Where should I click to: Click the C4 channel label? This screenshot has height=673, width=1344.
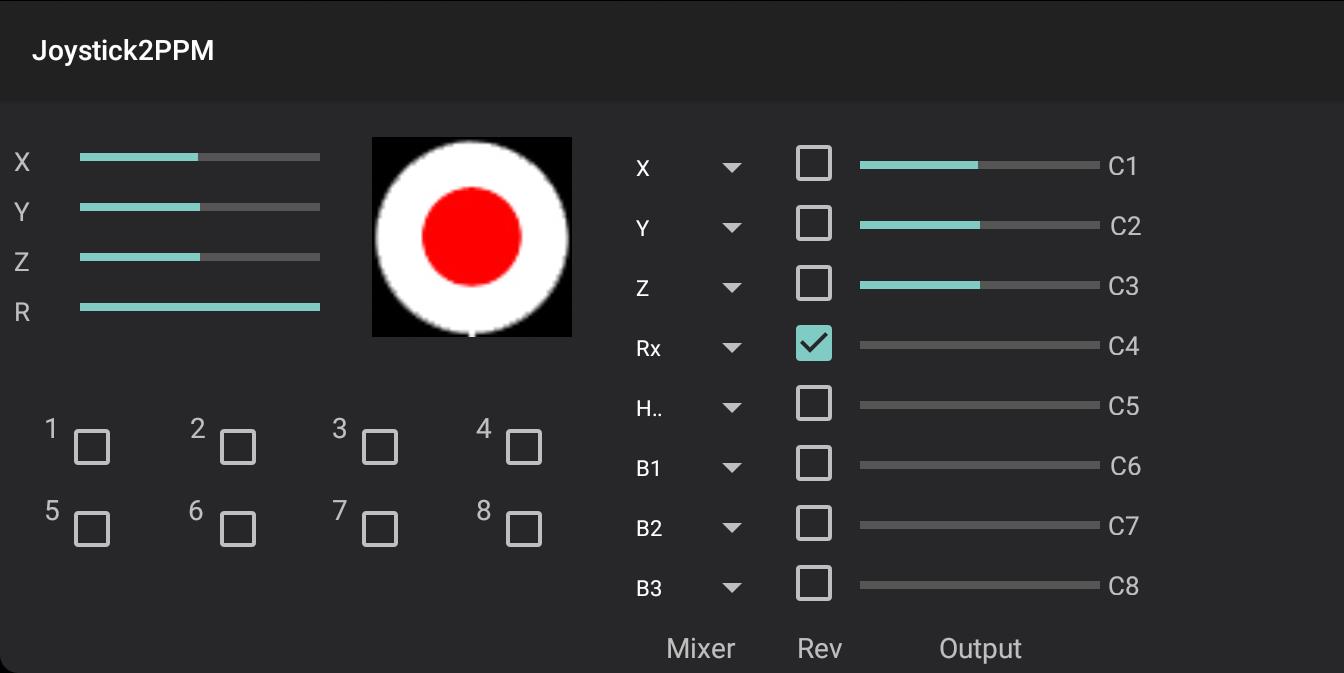[x=1124, y=346]
